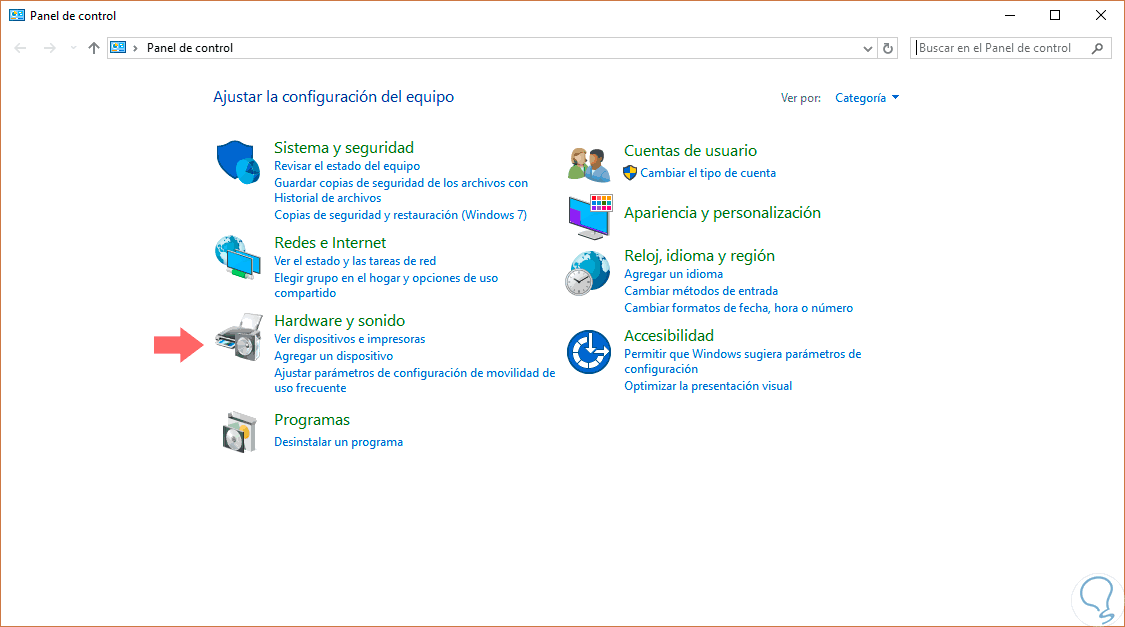Close the Panel de control window
The height and width of the screenshot is (627, 1125).
[x=1101, y=15]
